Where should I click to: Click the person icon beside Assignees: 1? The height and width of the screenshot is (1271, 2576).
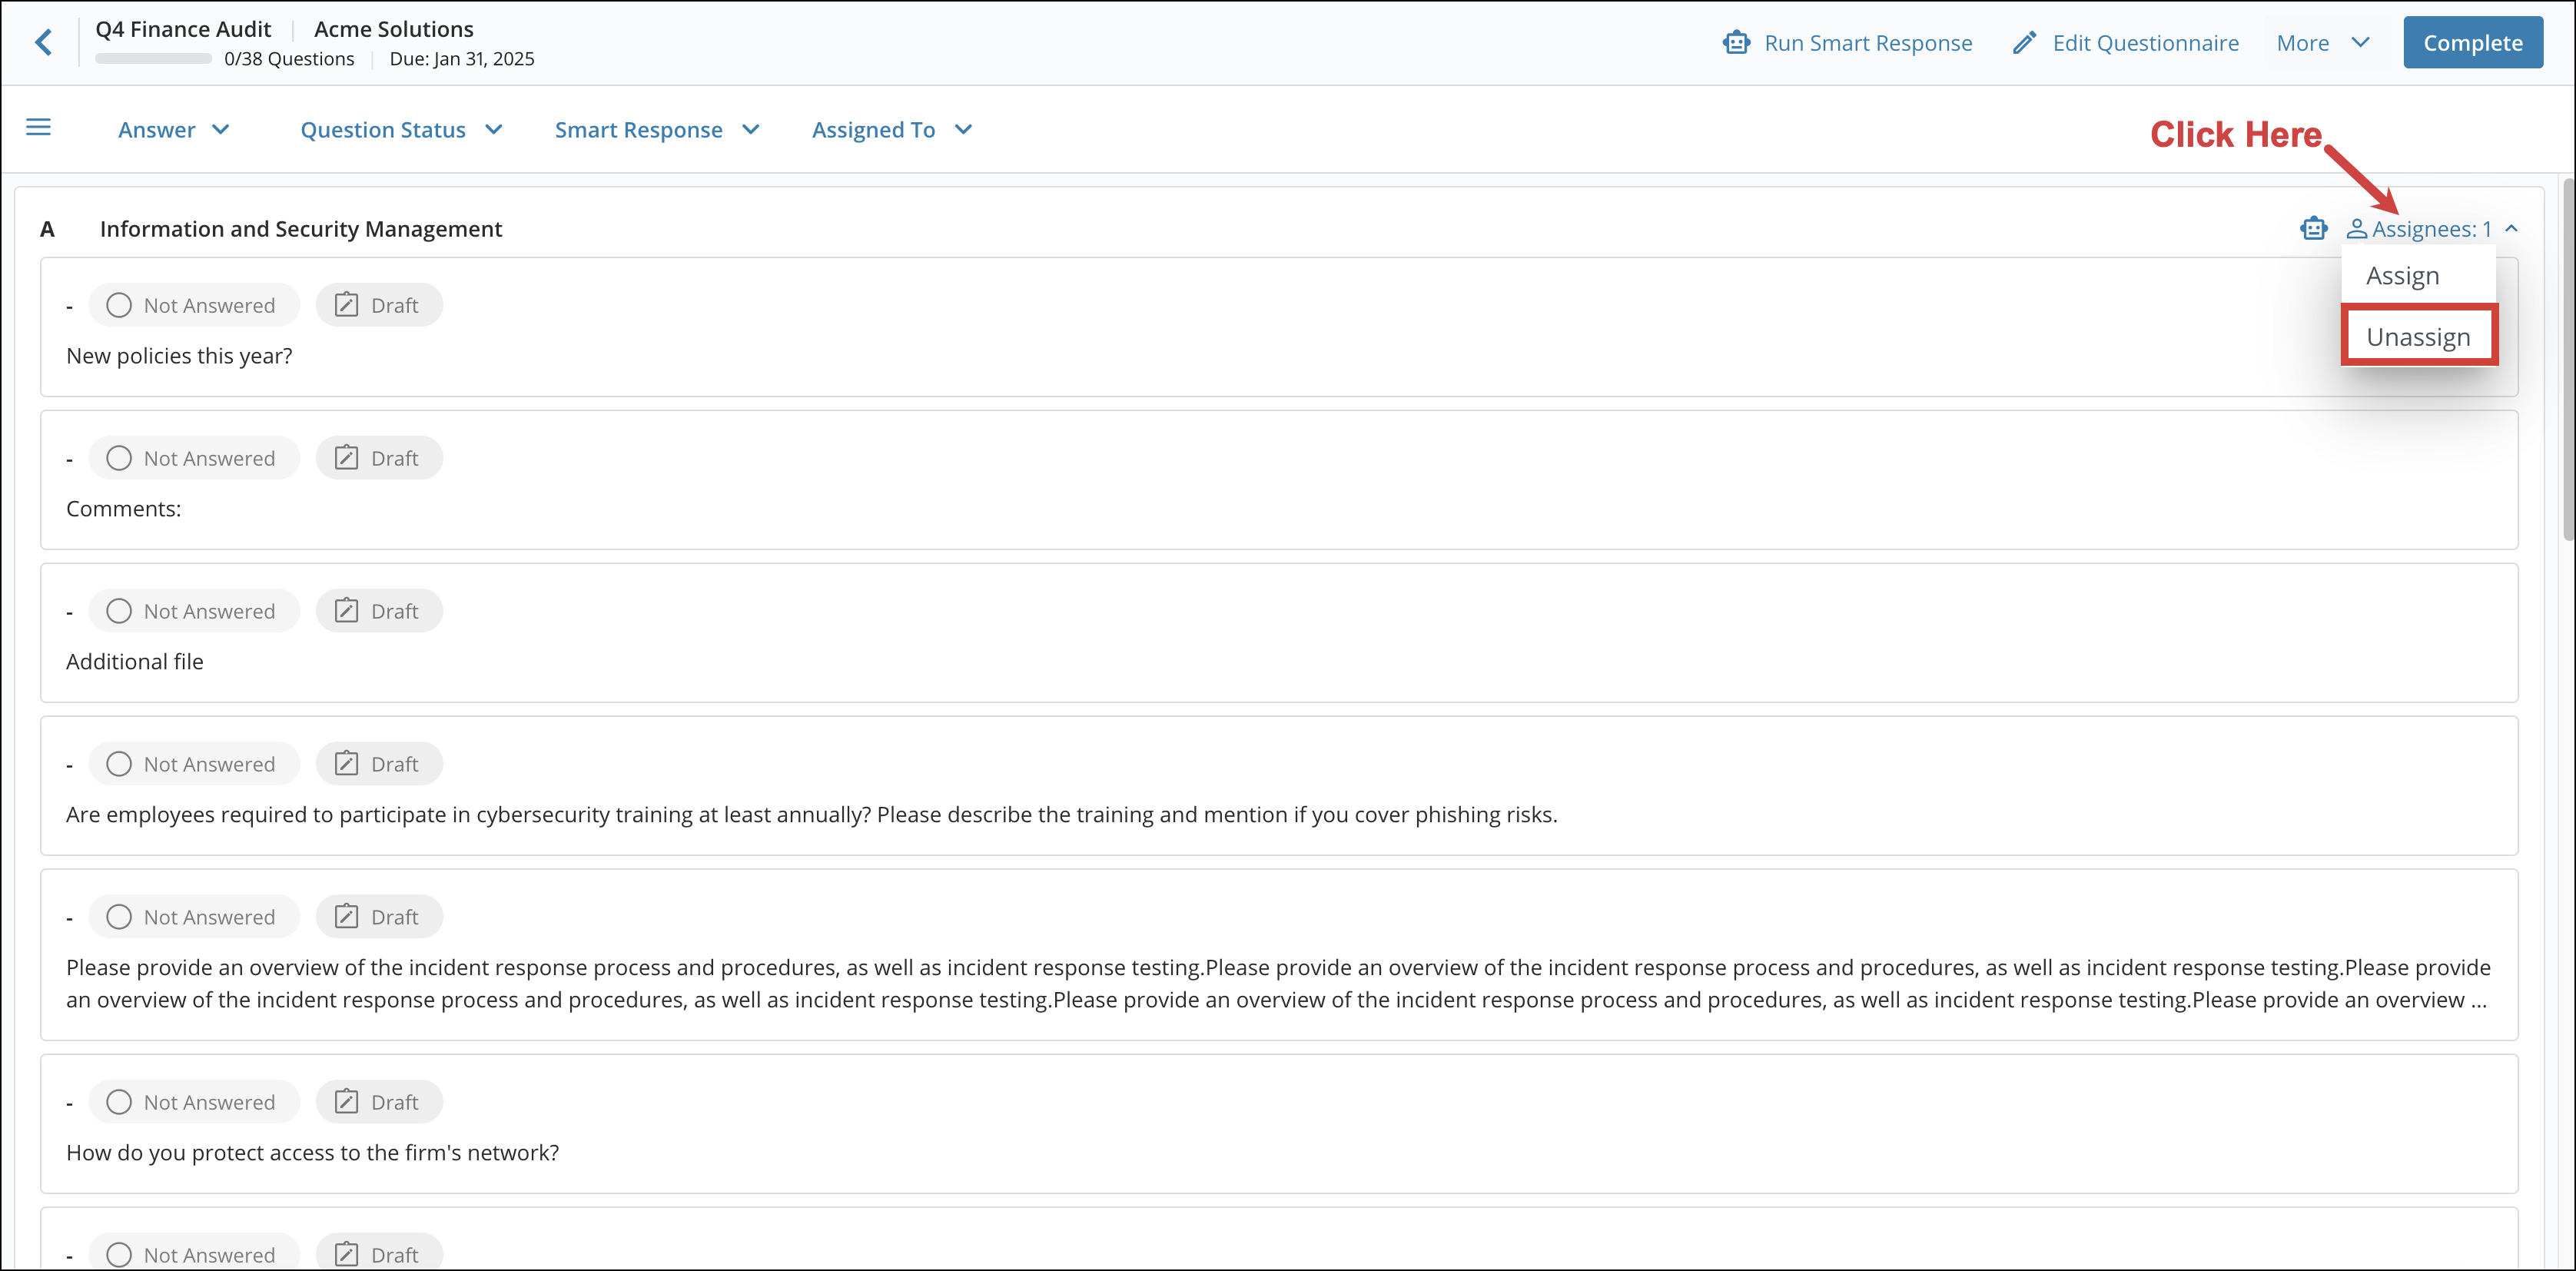click(x=2357, y=229)
